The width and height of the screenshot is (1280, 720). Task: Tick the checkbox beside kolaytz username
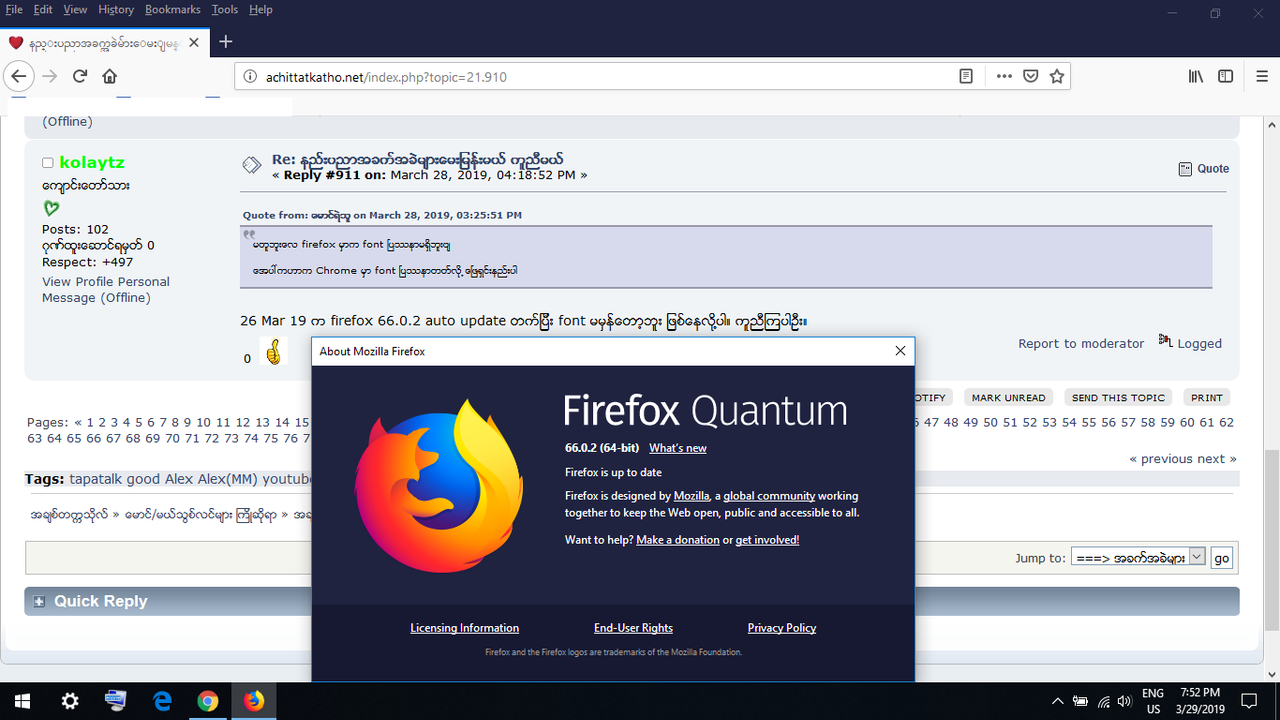(47, 162)
